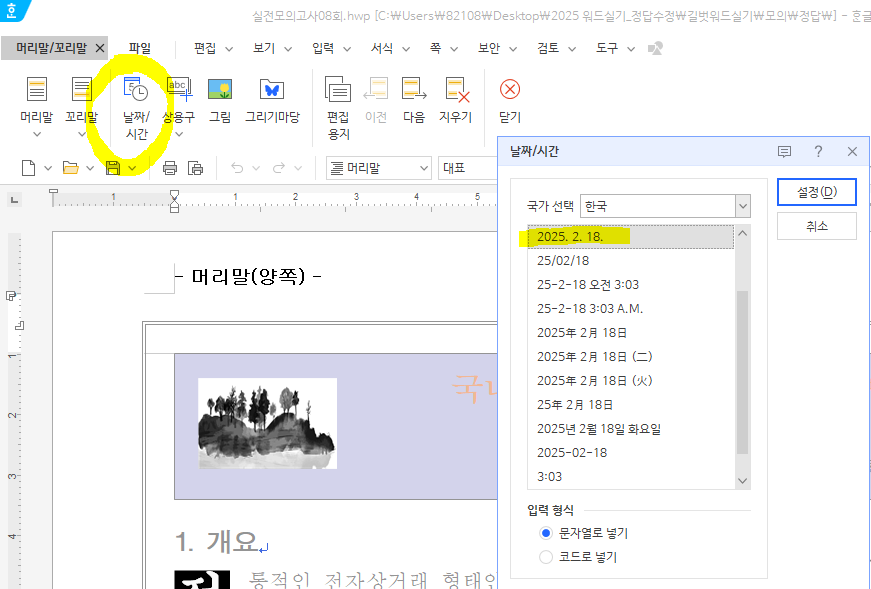Screen dimensions: 871x589
Task: Click the 편집 용지 page setup icon
Action: click(338, 92)
